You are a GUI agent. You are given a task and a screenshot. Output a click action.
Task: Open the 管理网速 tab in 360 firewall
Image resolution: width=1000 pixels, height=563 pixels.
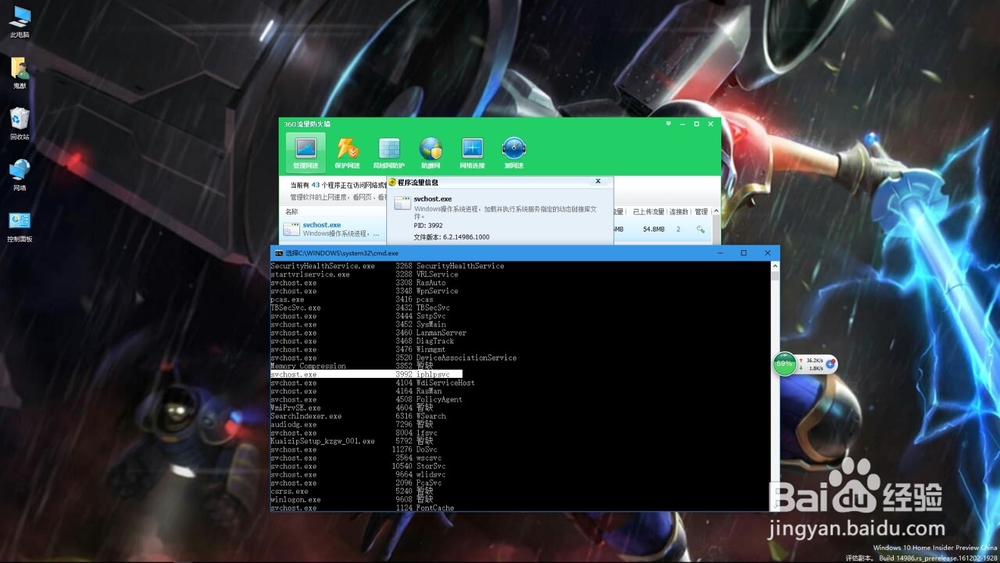coord(305,152)
